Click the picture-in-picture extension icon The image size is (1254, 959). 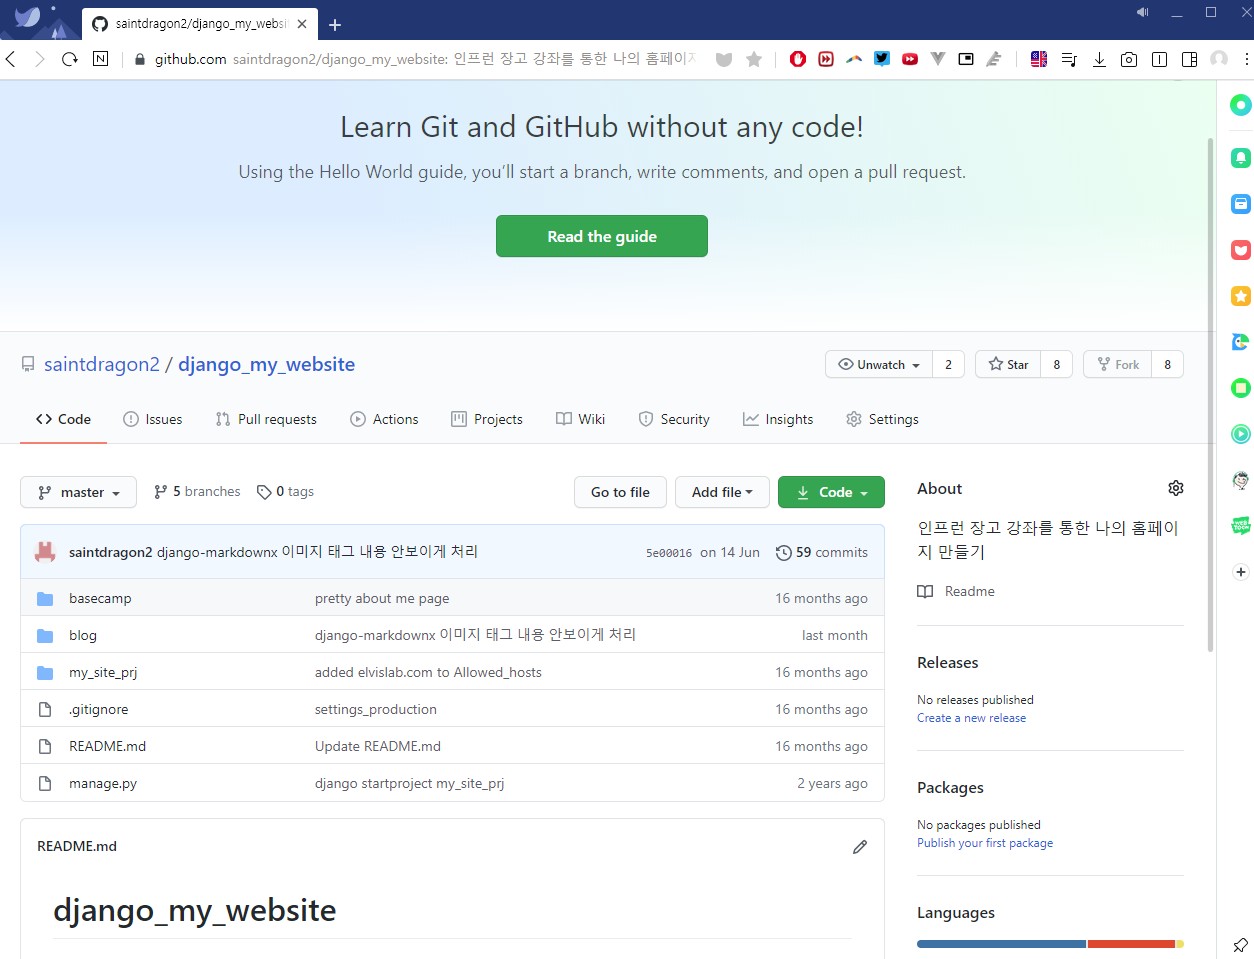coord(966,59)
